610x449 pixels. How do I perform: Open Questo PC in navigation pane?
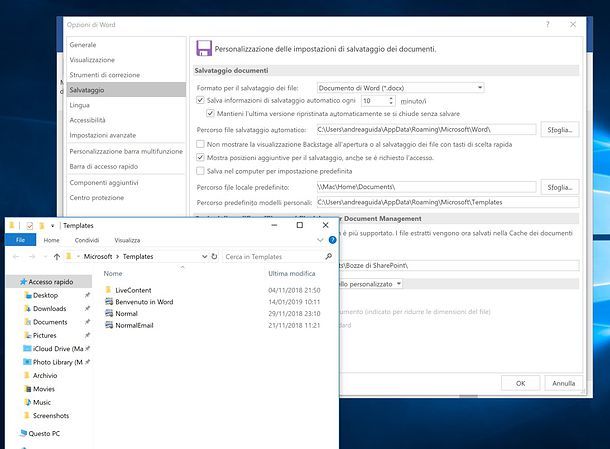point(44,433)
